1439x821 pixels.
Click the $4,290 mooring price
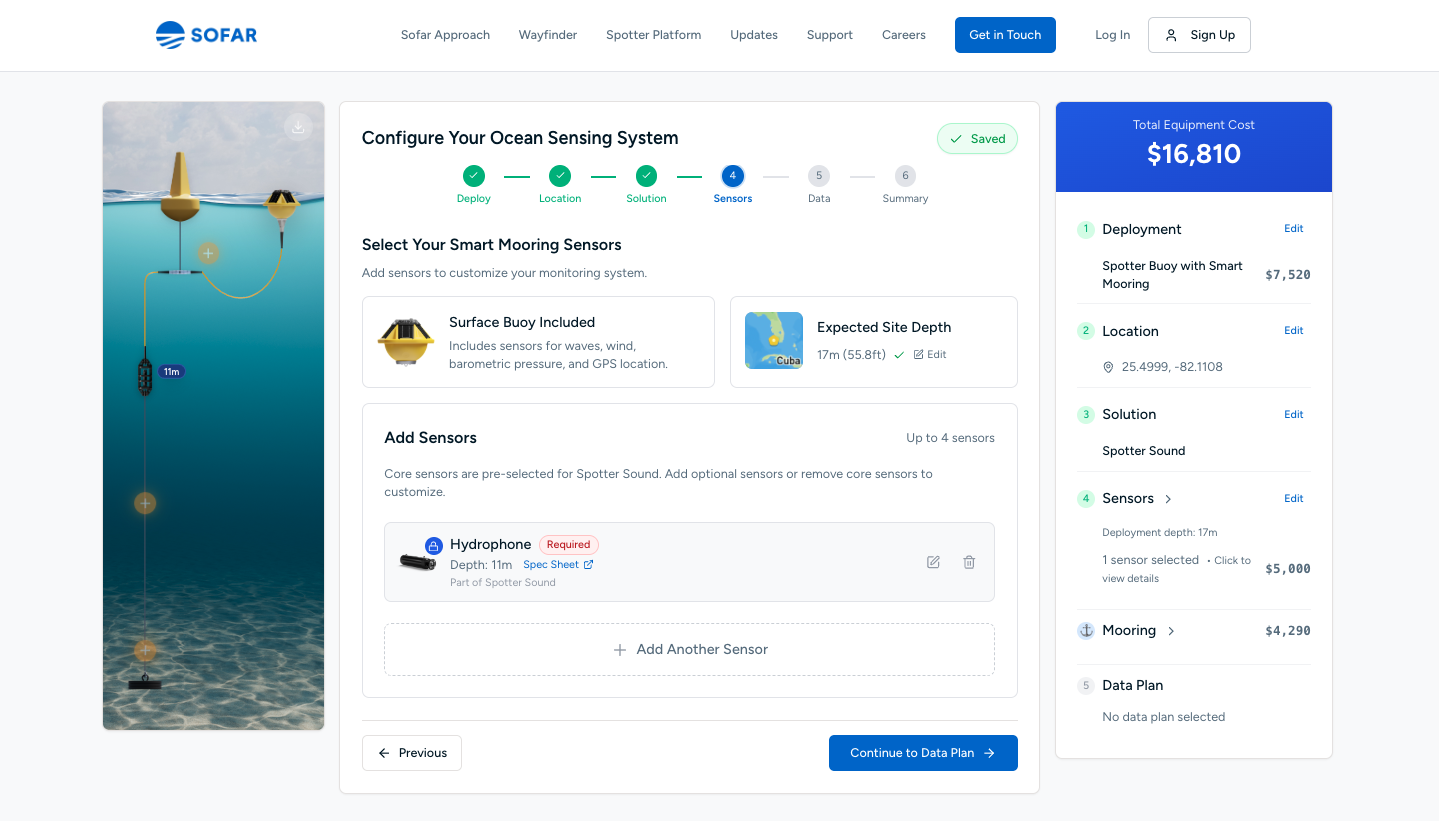[1288, 631]
